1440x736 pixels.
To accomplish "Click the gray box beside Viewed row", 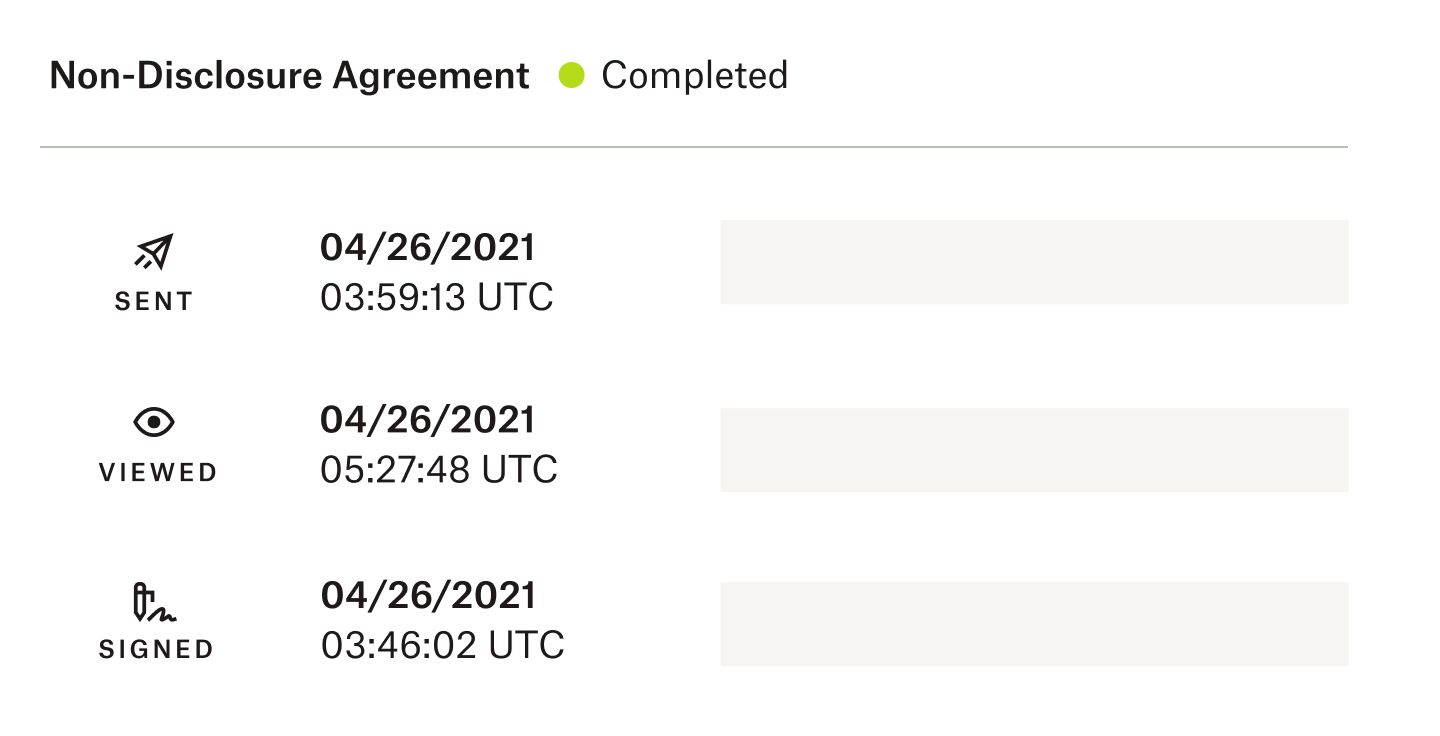I will 1034,450.
